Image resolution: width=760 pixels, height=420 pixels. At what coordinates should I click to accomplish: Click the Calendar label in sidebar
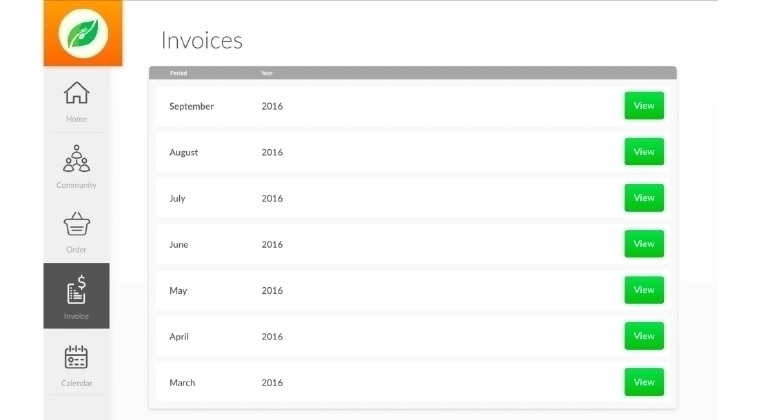pos(76,383)
